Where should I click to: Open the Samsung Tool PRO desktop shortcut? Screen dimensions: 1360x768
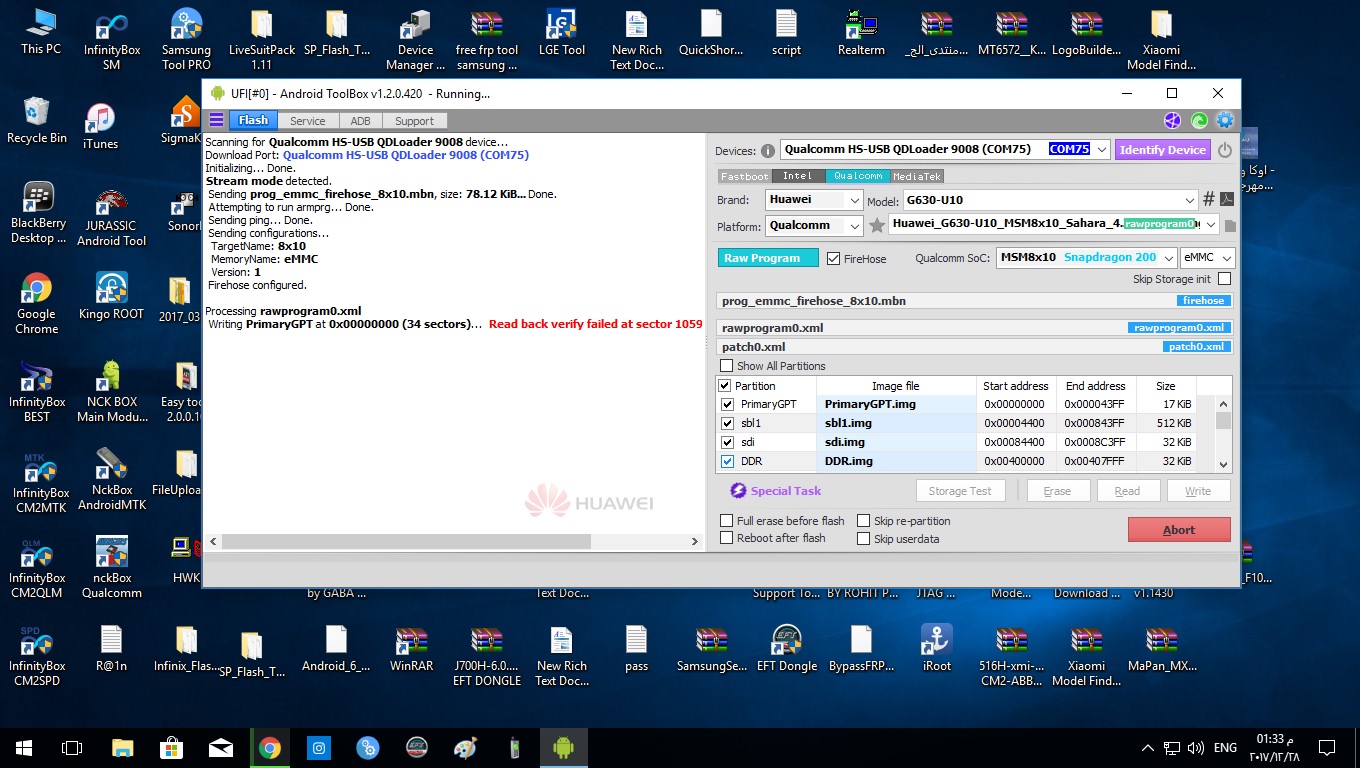click(x=186, y=40)
